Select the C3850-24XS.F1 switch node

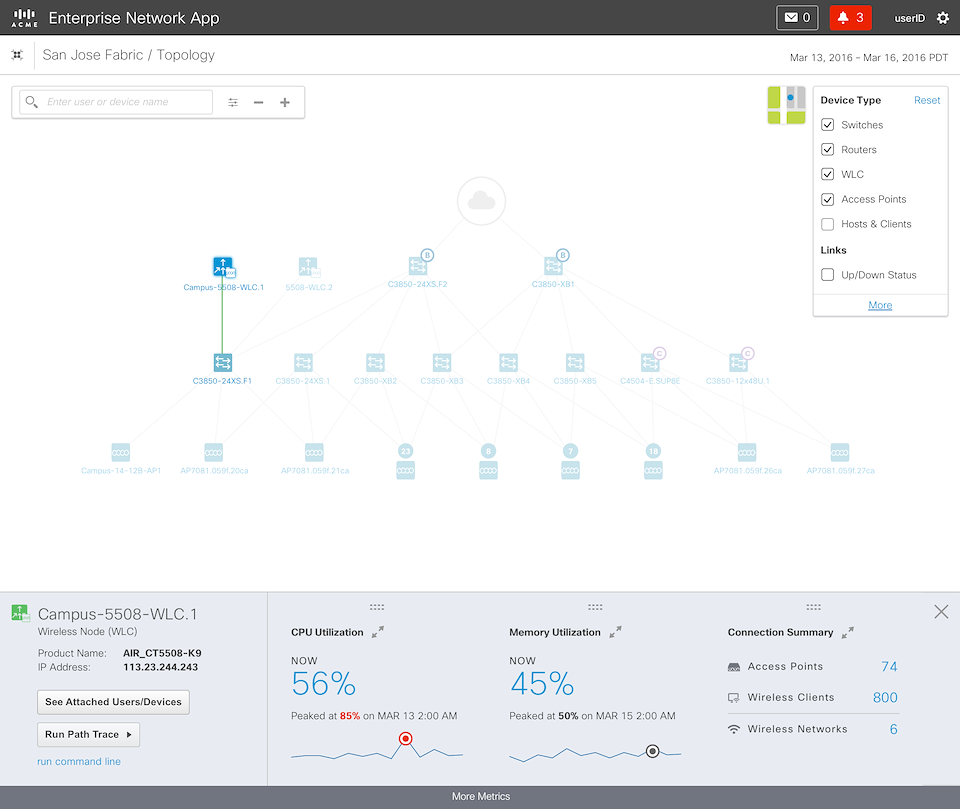222,362
